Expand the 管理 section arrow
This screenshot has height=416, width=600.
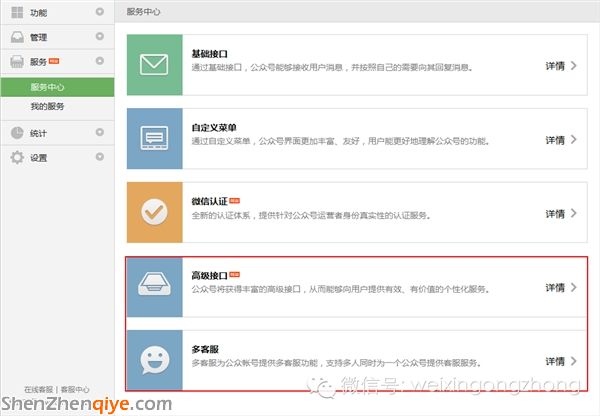click(99, 36)
